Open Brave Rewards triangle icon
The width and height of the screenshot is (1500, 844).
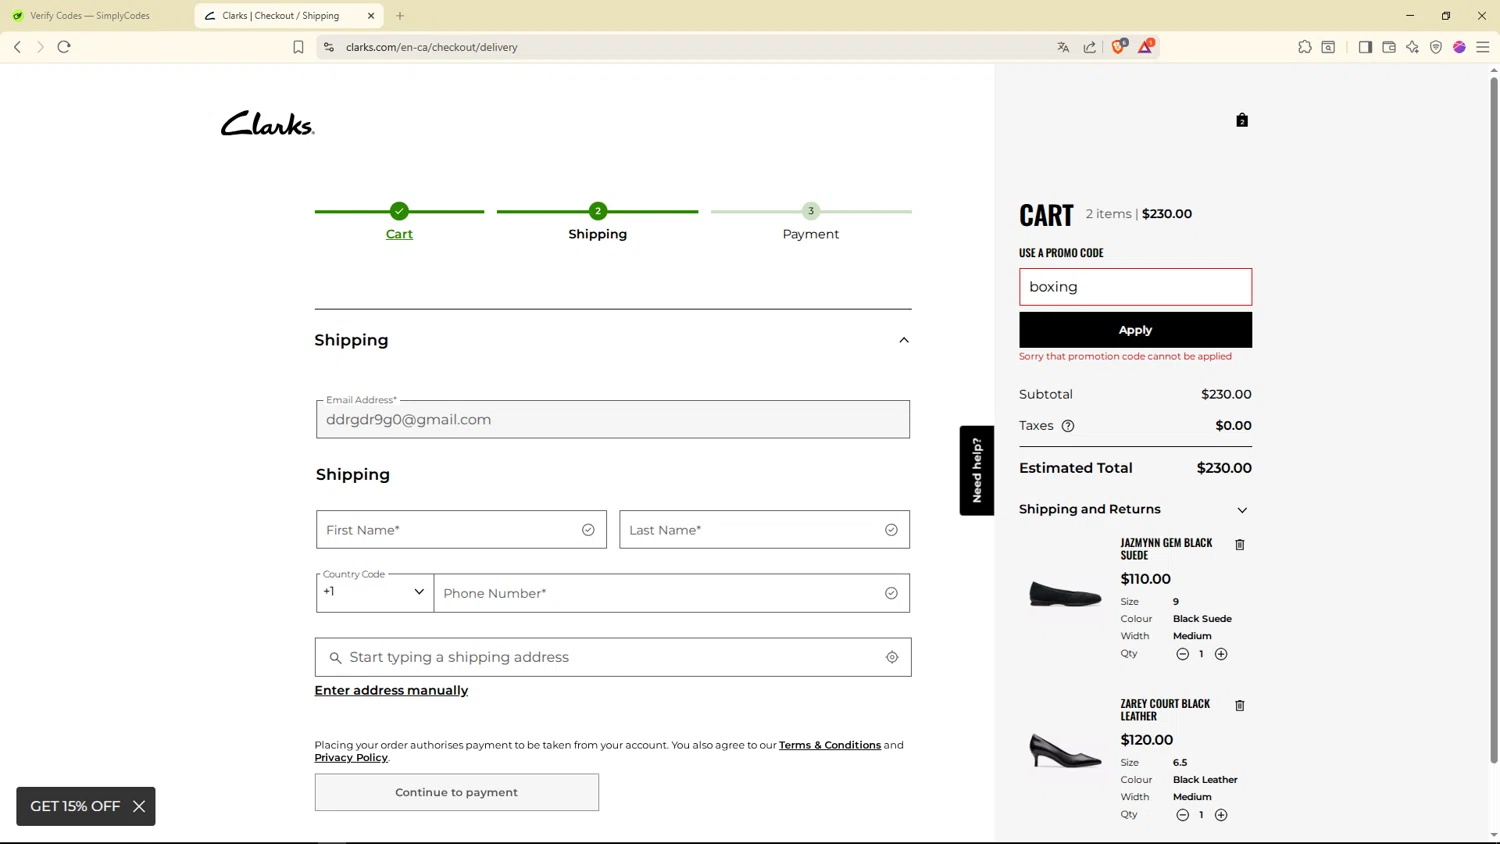click(x=1146, y=46)
